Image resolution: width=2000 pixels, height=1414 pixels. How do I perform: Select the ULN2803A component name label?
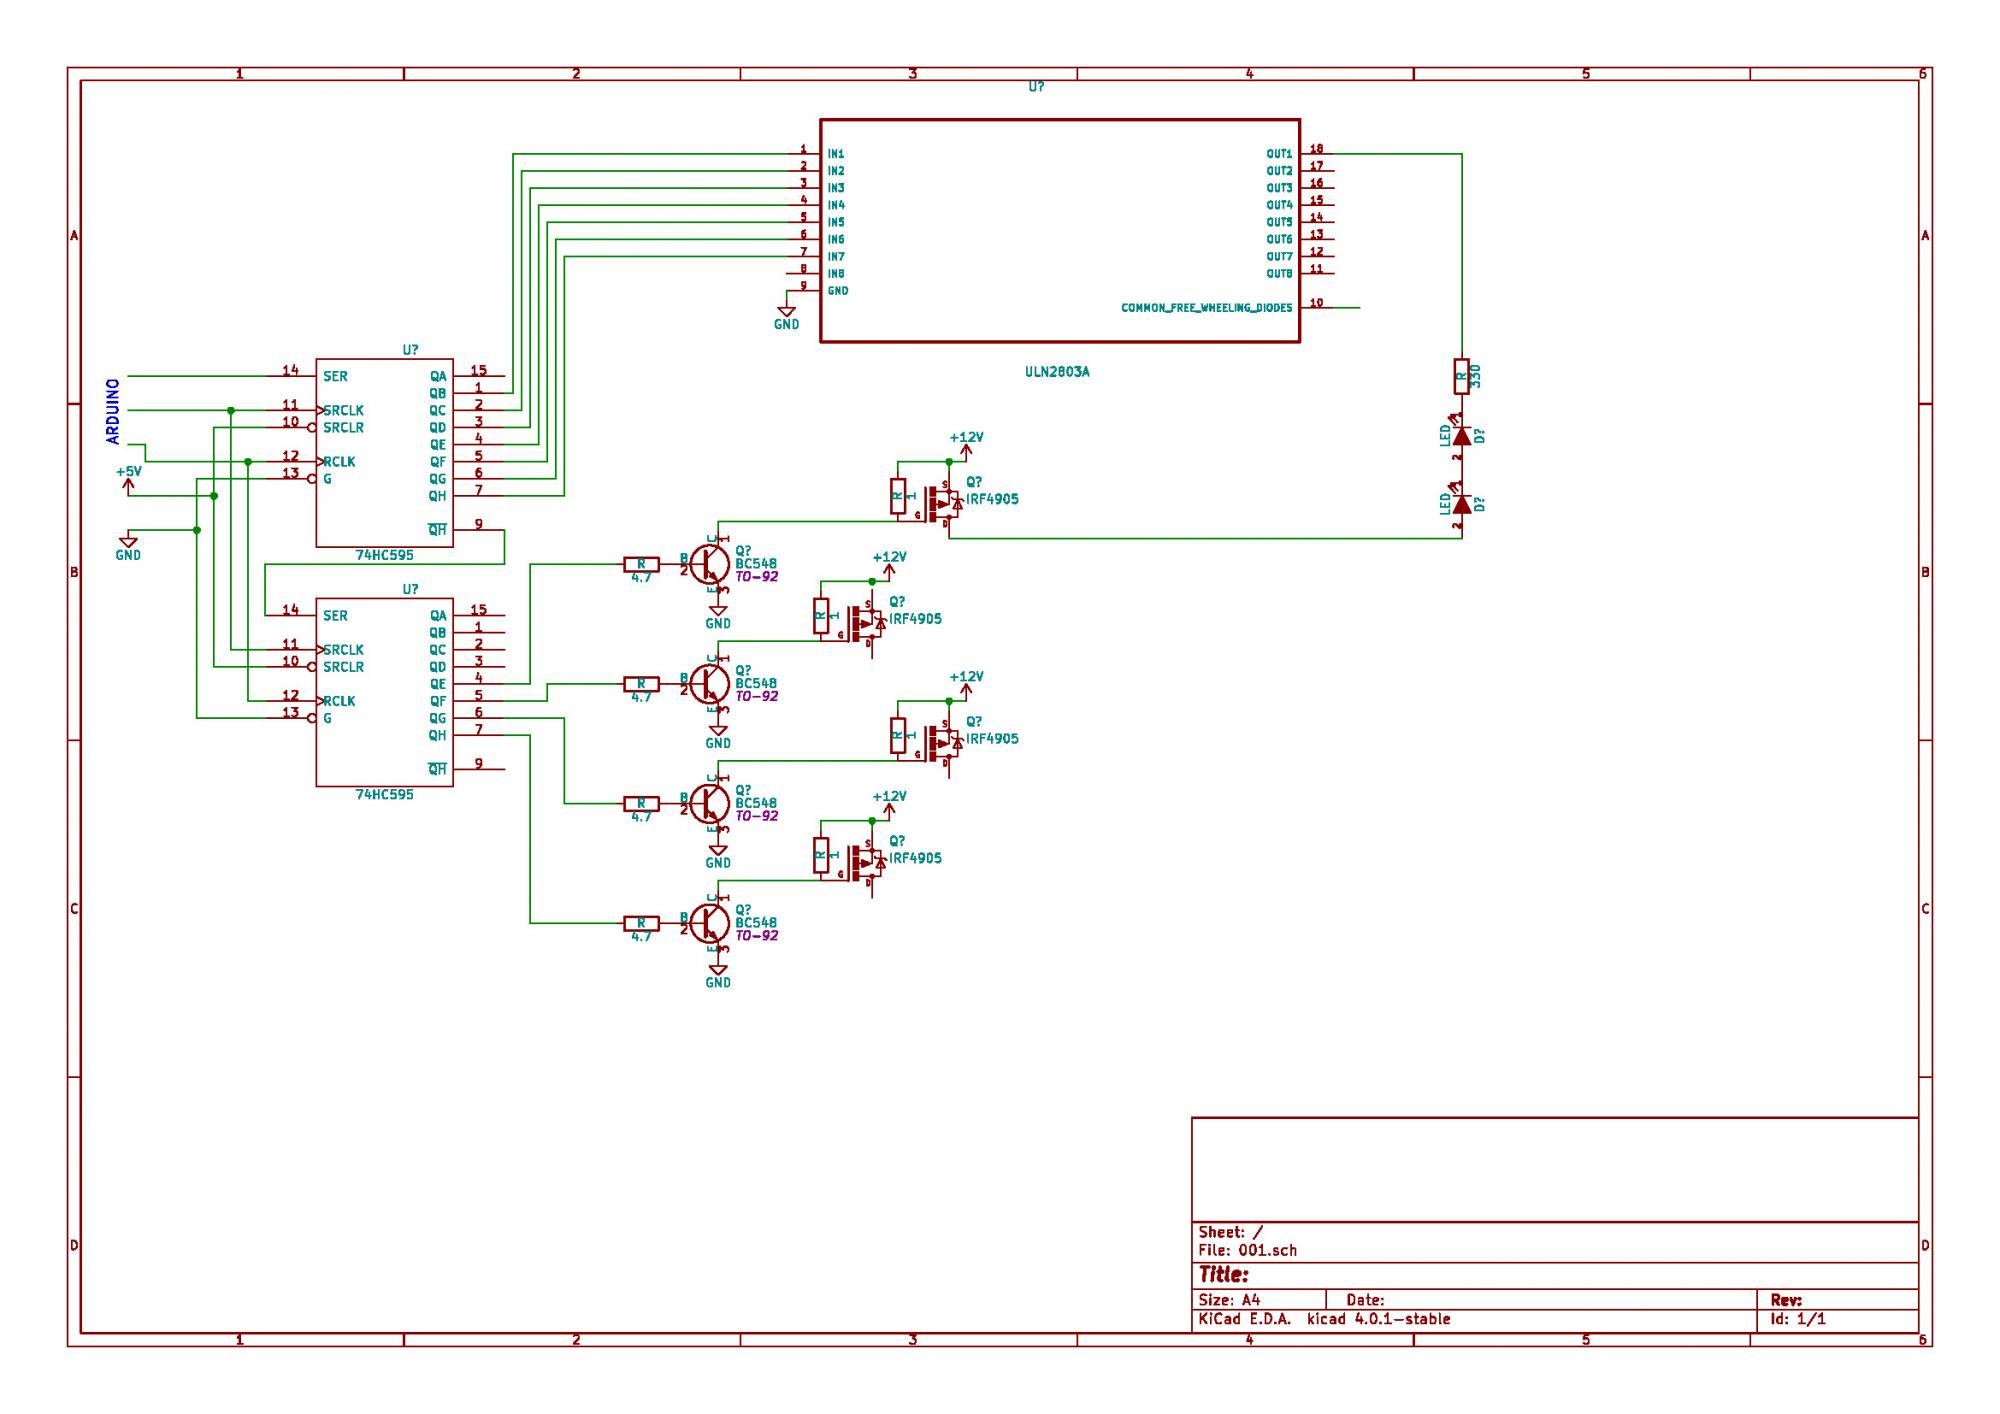coord(1057,372)
